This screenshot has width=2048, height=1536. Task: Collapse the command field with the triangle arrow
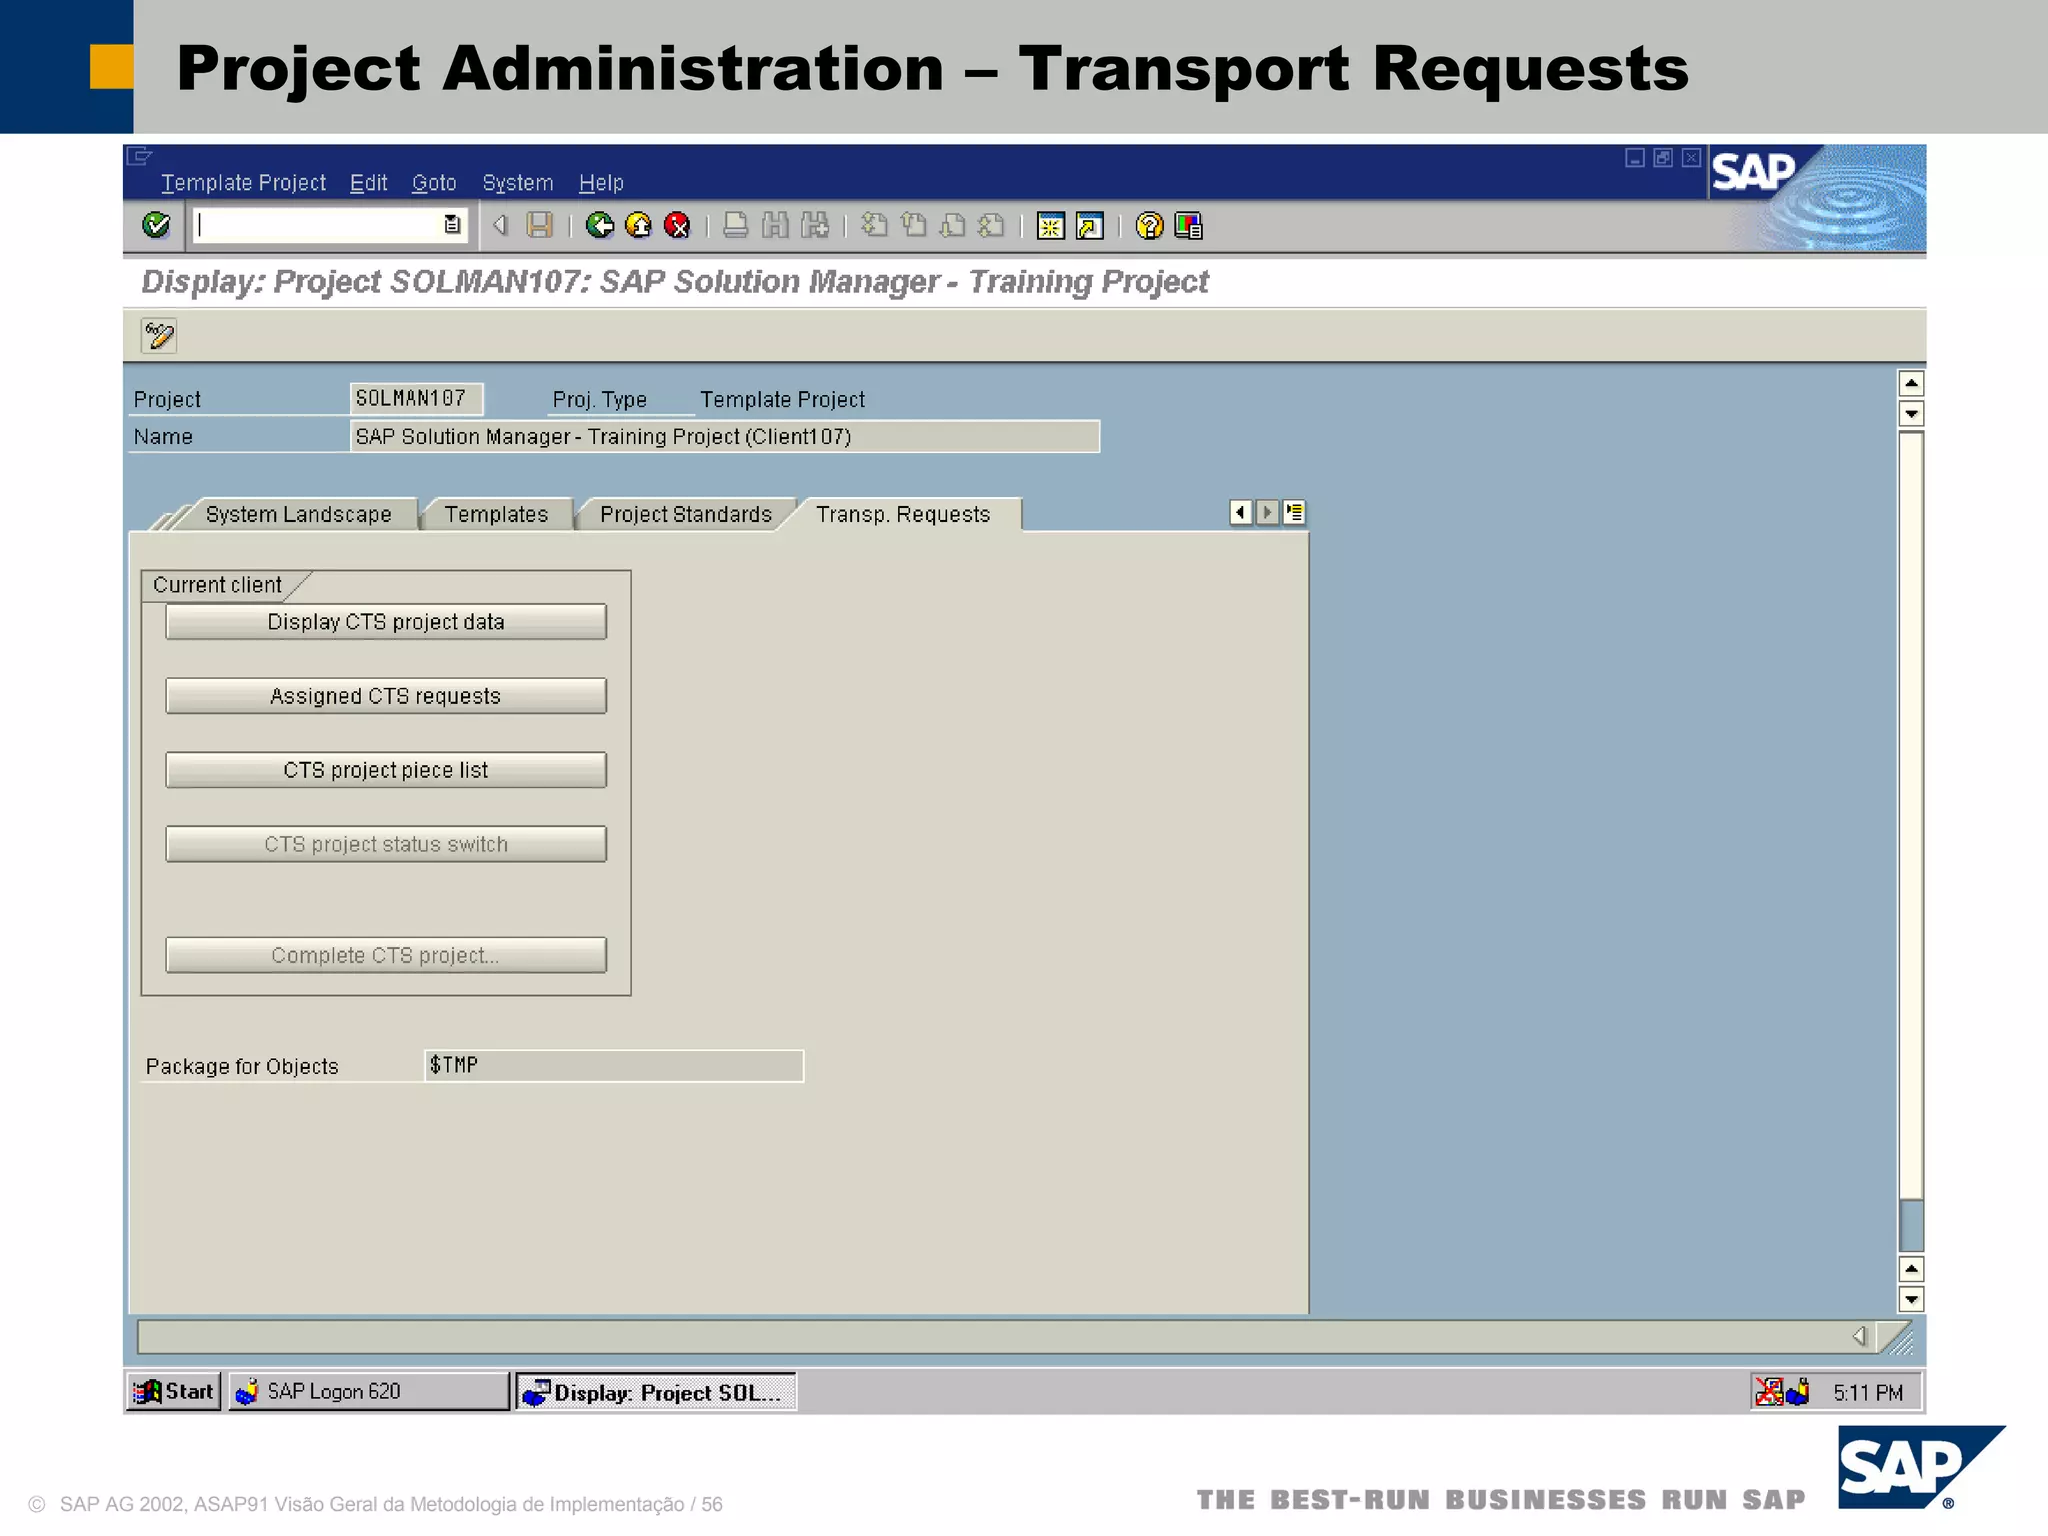pos(501,226)
